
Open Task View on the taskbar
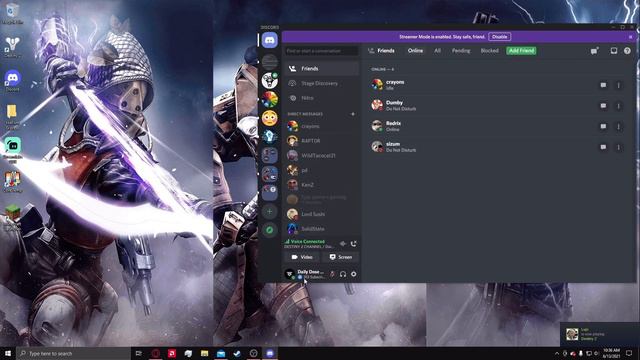click(139, 353)
